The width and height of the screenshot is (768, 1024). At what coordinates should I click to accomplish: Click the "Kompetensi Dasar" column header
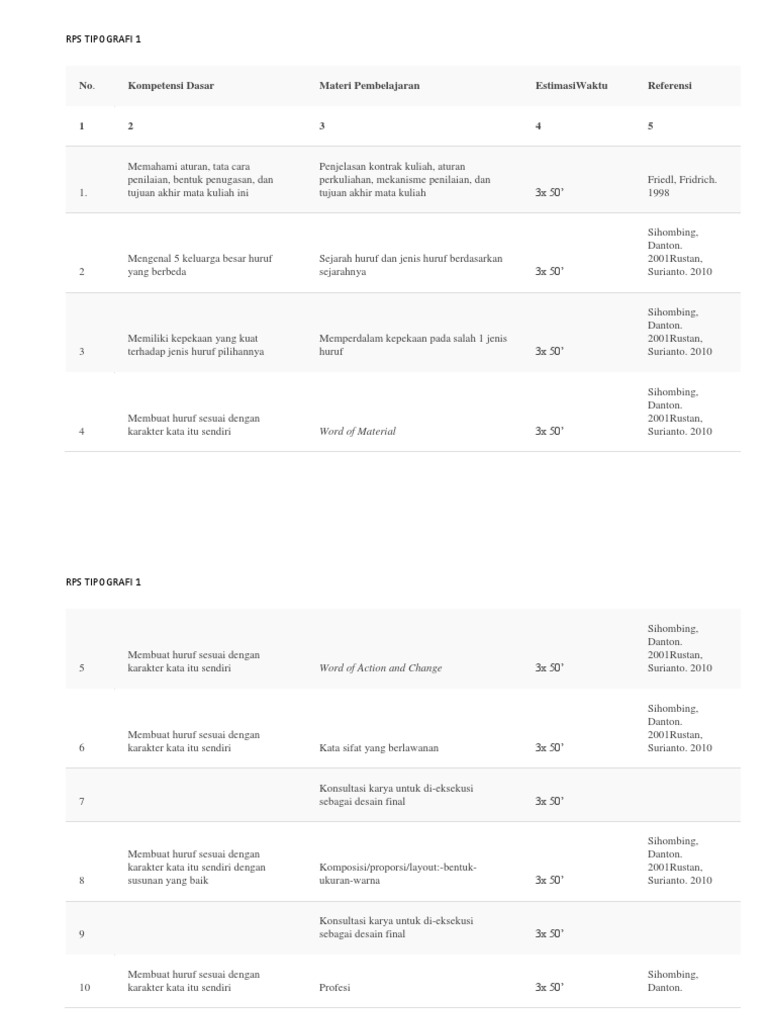[171, 86]
